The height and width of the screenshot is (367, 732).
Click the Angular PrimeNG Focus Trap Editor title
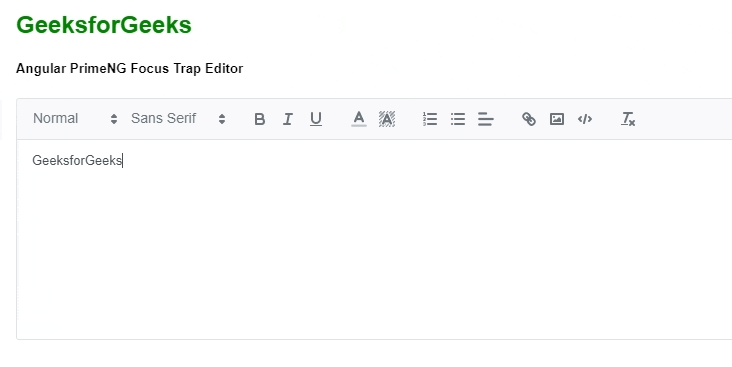click(129, 69)
